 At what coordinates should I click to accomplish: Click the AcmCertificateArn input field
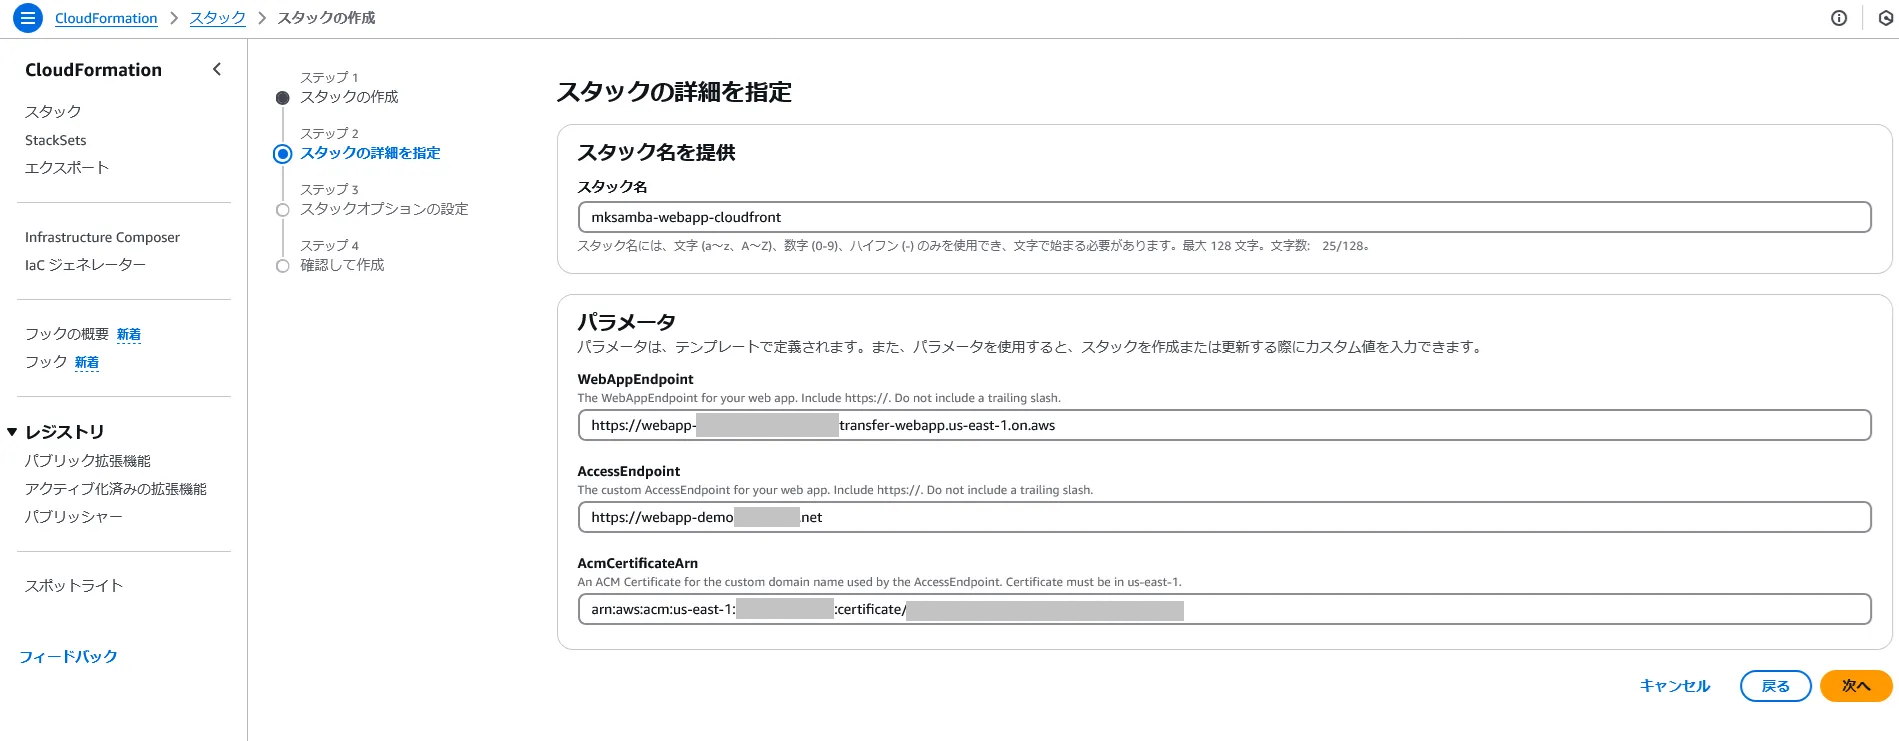(1224, 609)
